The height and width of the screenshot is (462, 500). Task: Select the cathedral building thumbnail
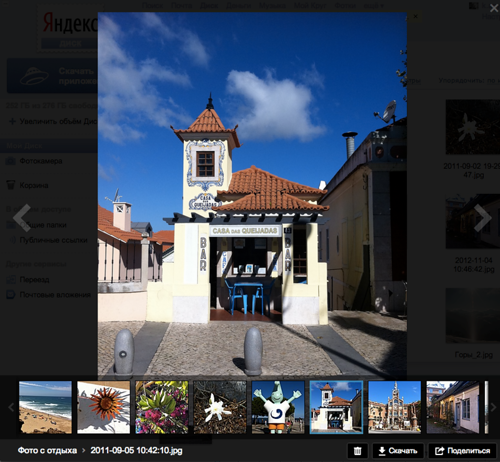(395, 407)
